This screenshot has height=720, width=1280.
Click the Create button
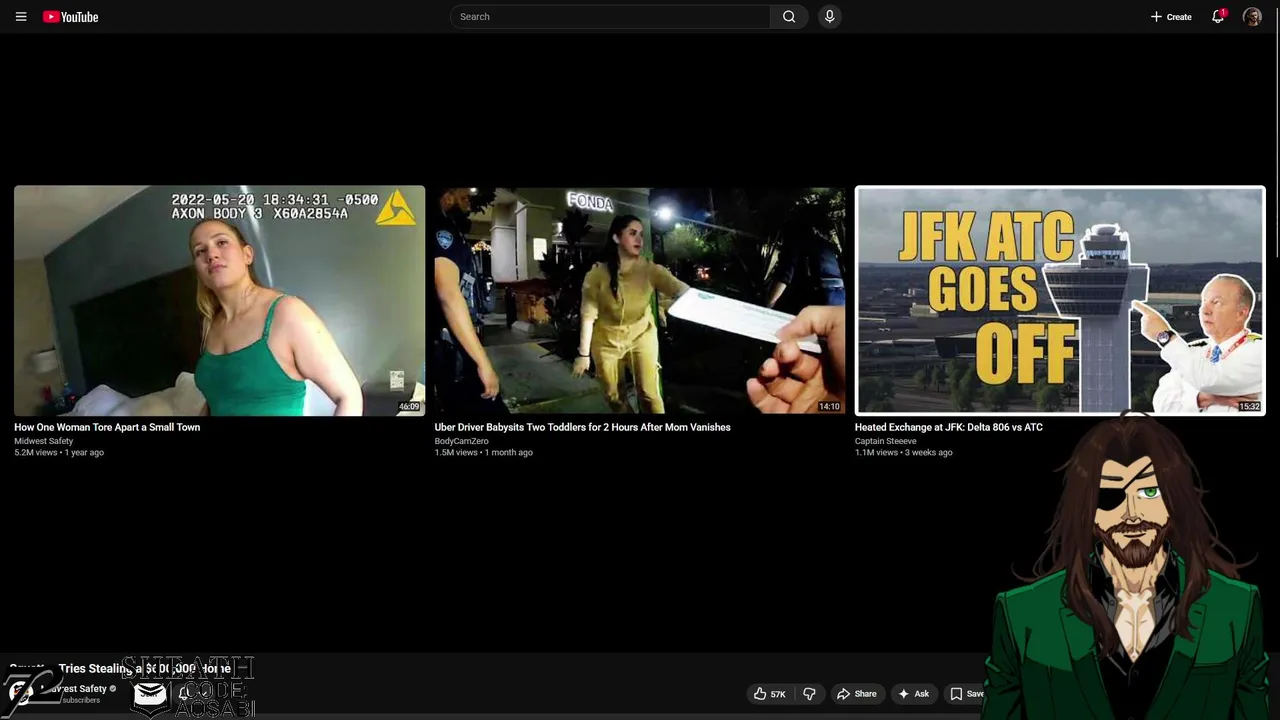tap(1171, 17)
